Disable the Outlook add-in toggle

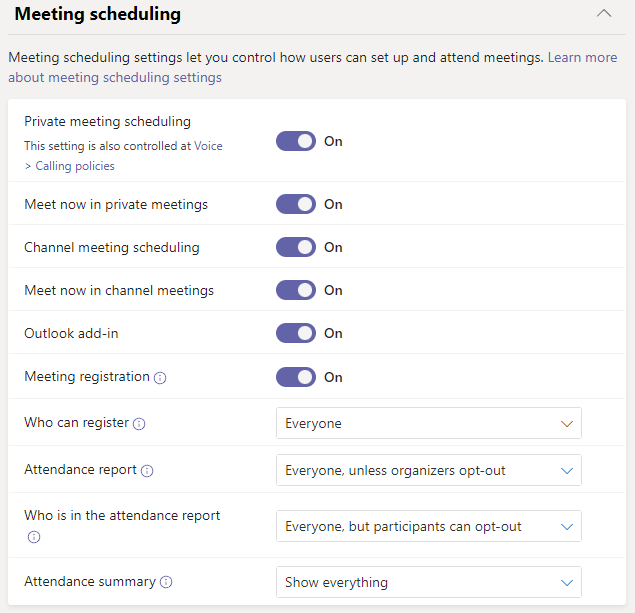click(x=296, y=334)
